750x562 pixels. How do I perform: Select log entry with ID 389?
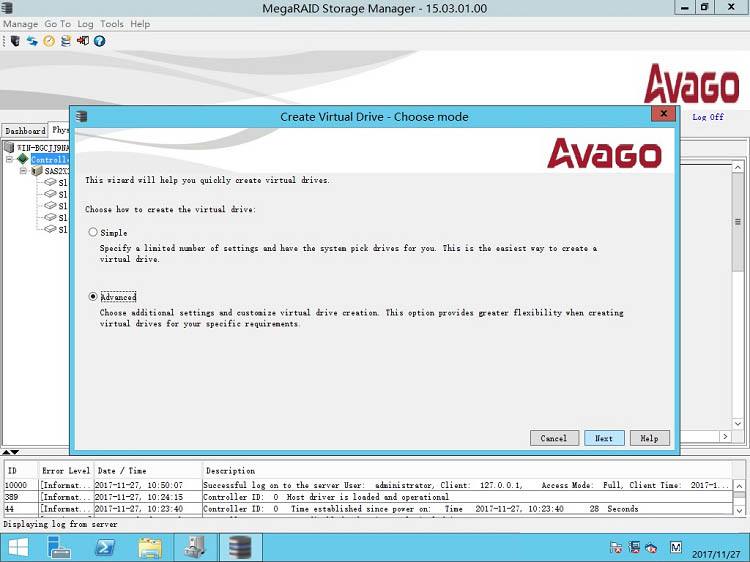pyautogui.click(x=368, y=497)
